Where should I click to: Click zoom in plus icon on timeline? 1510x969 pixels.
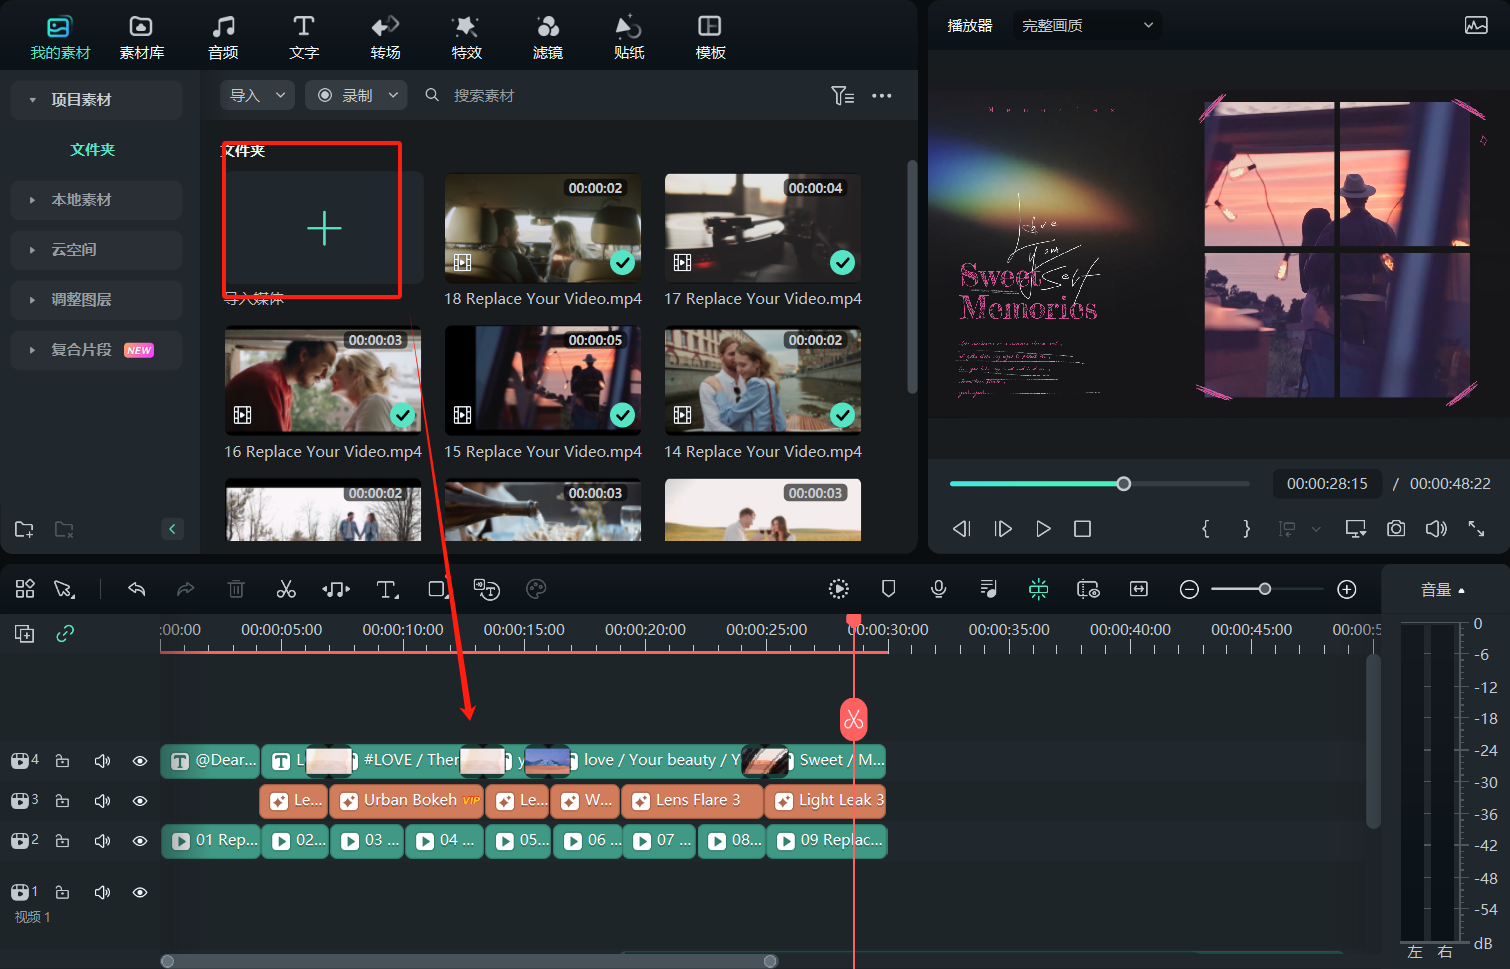[1347, 589]
